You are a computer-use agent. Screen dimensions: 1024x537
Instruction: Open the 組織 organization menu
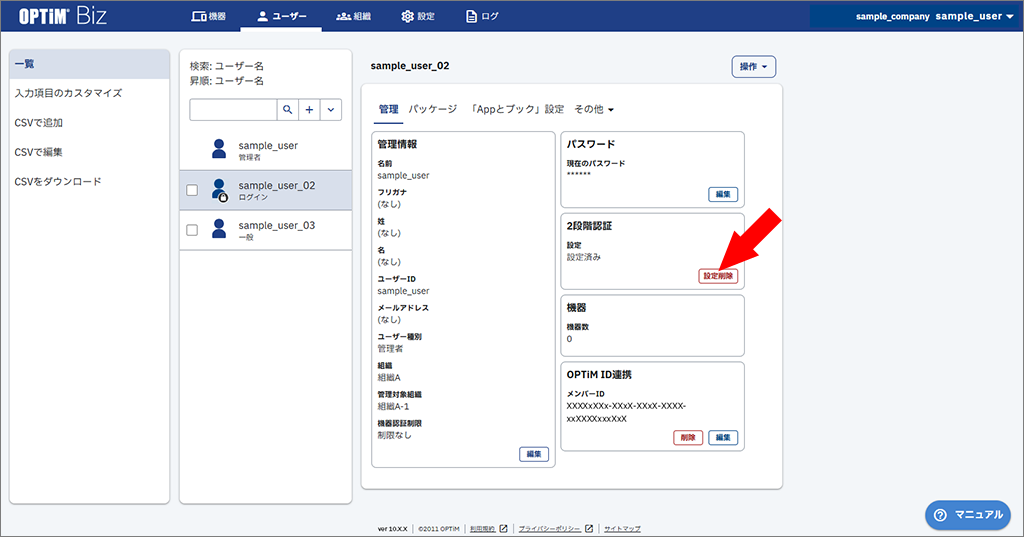[353, 16]
